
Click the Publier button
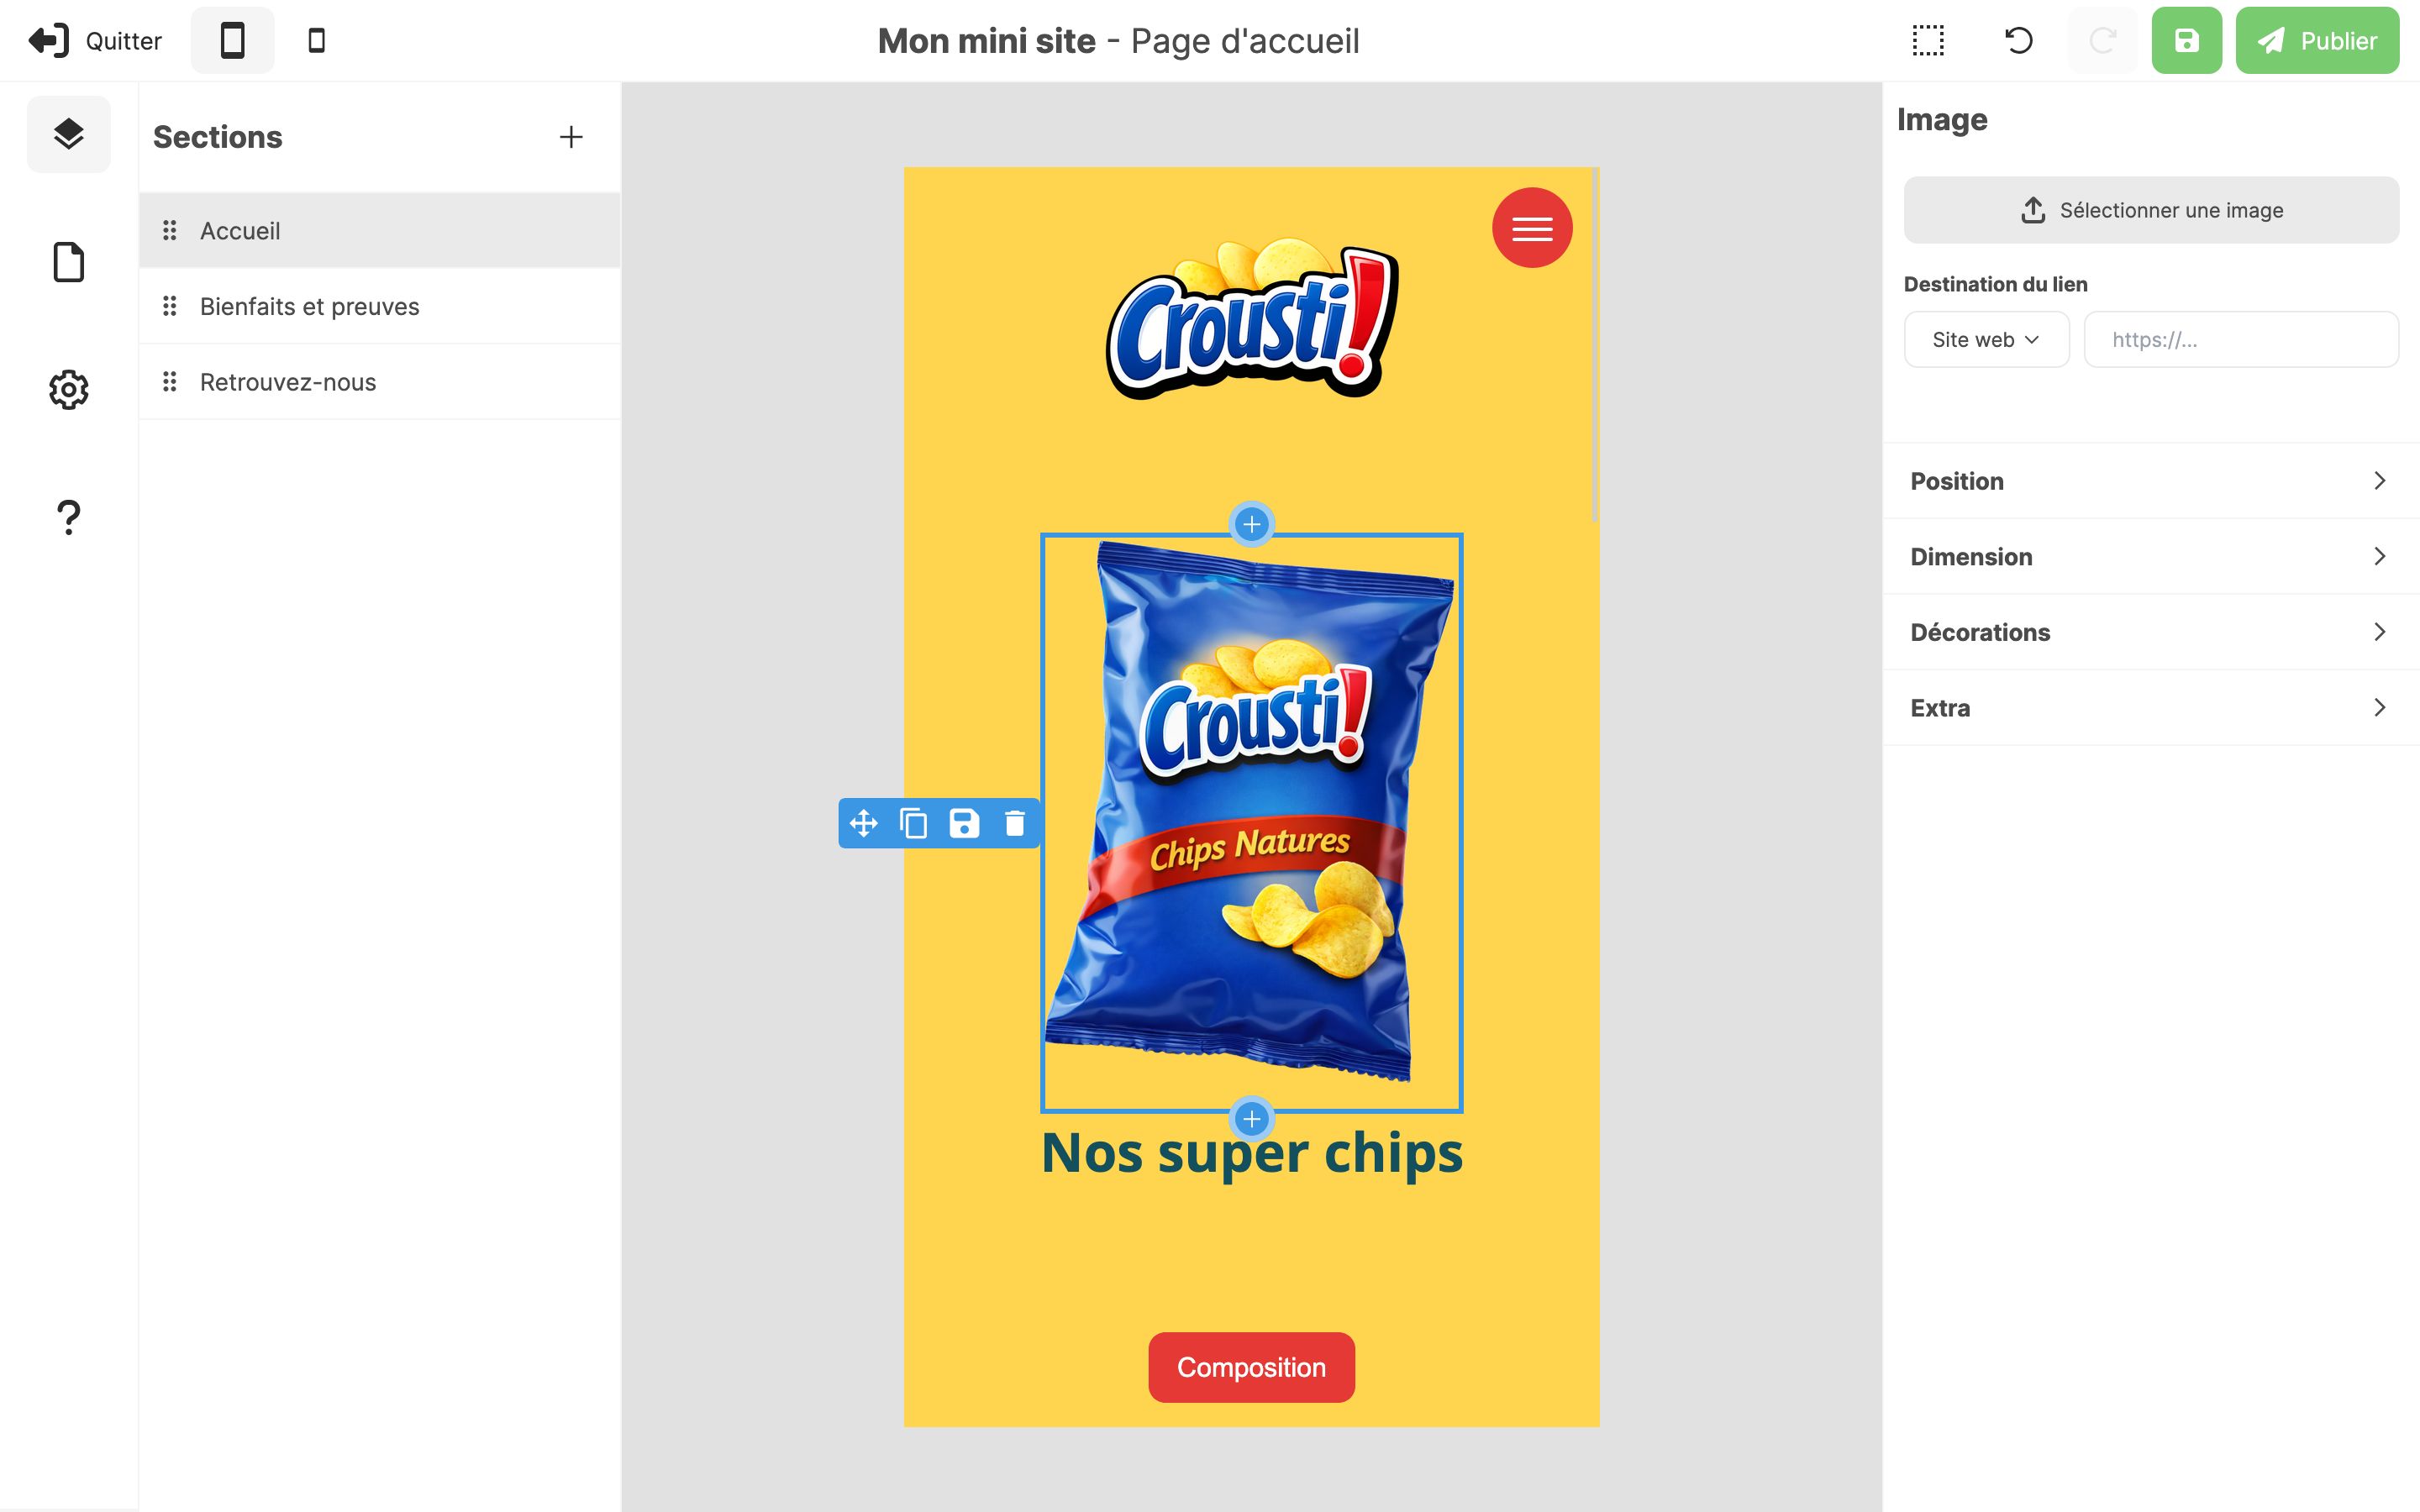2316,41
